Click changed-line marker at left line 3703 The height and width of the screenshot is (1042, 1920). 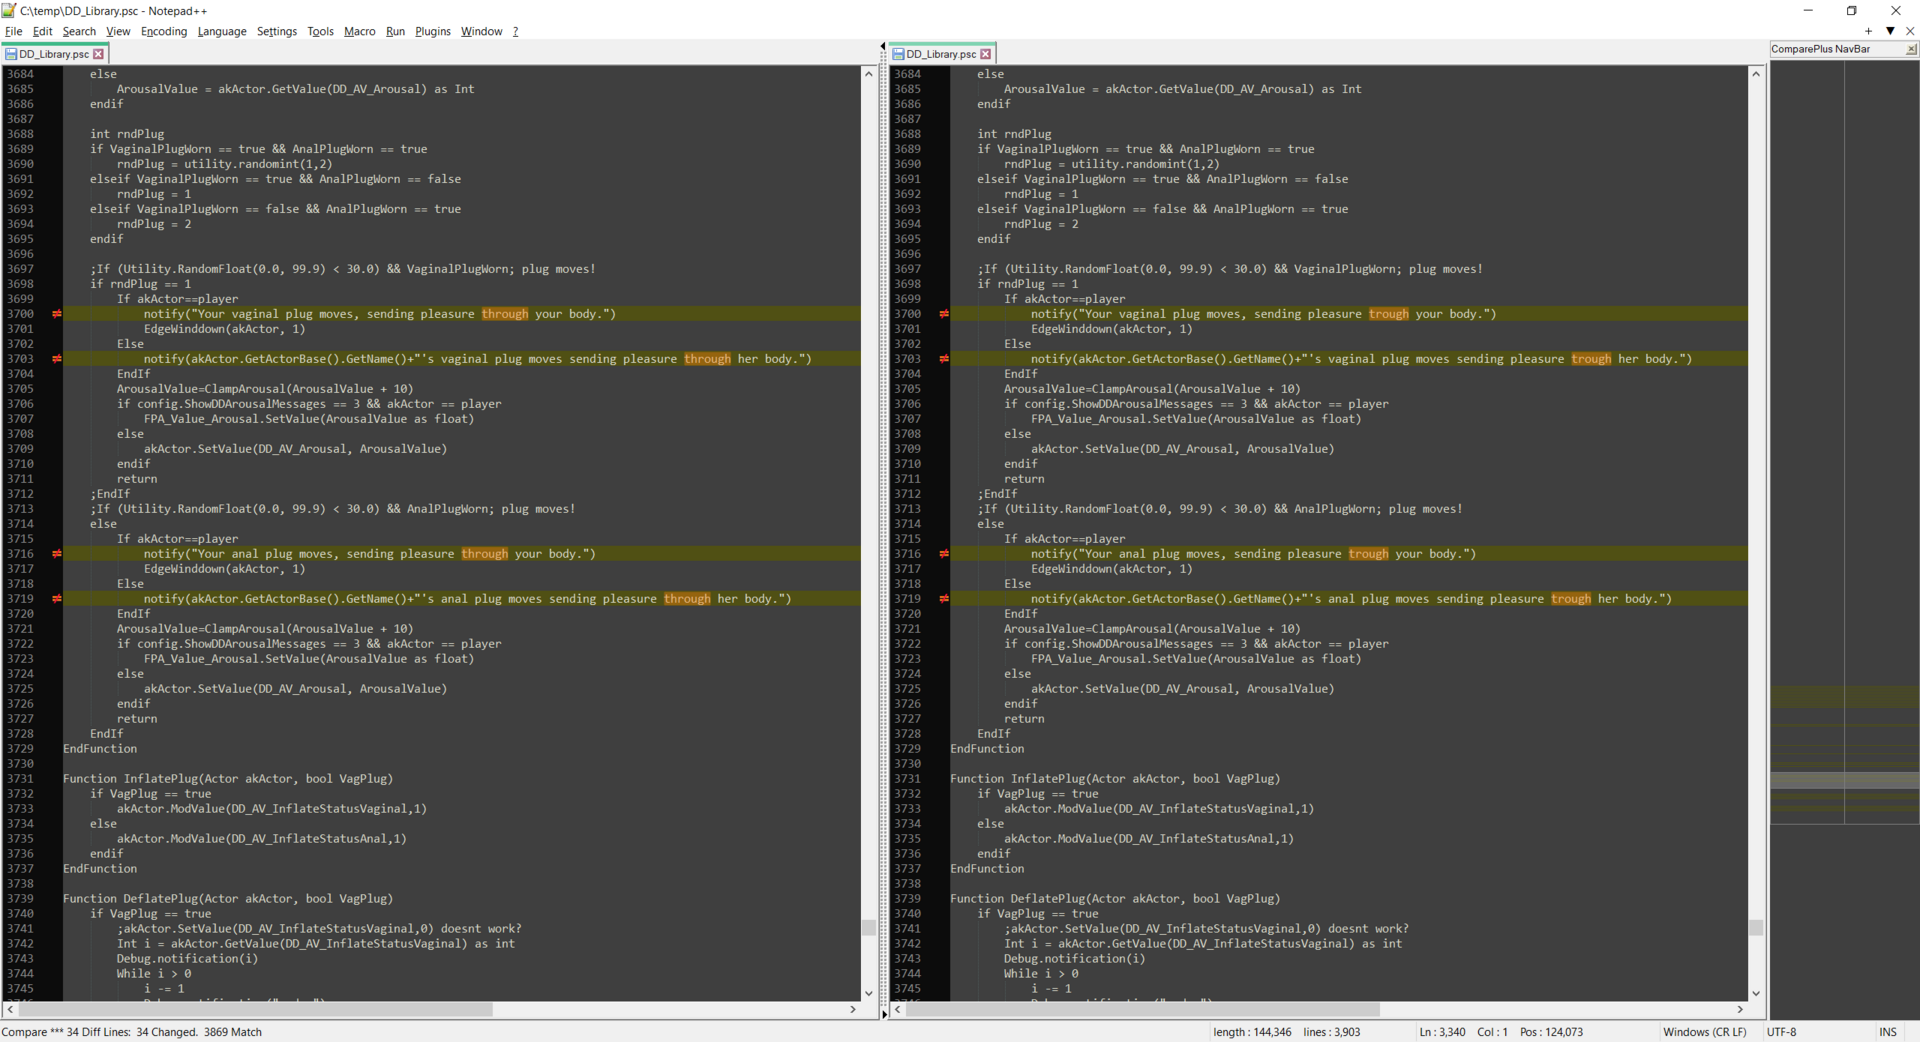point(57,359)
